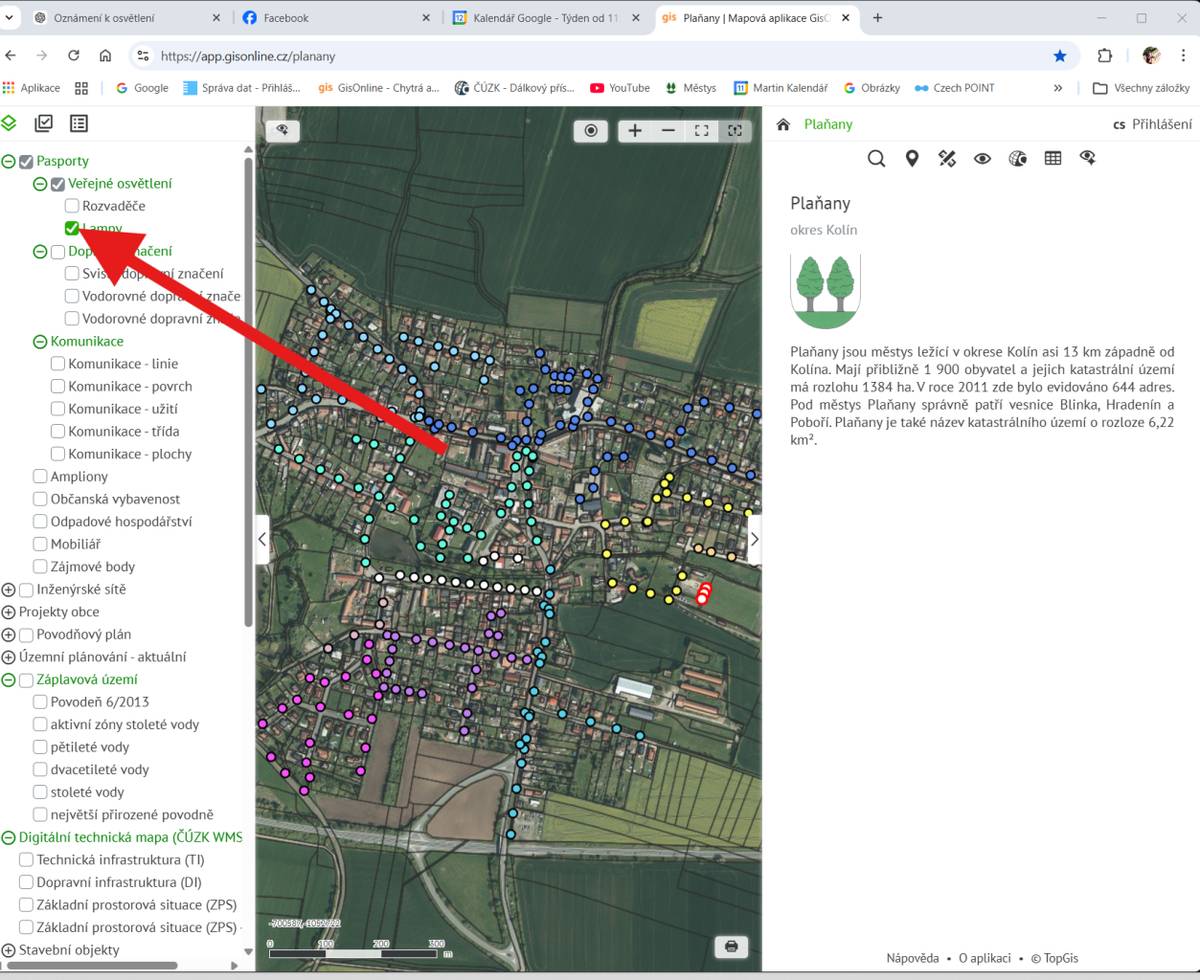The width and height of the screenshot is (1200, 980).
Task: Enable Občanská vybavenost checkbox
Action: pos(40,499)
